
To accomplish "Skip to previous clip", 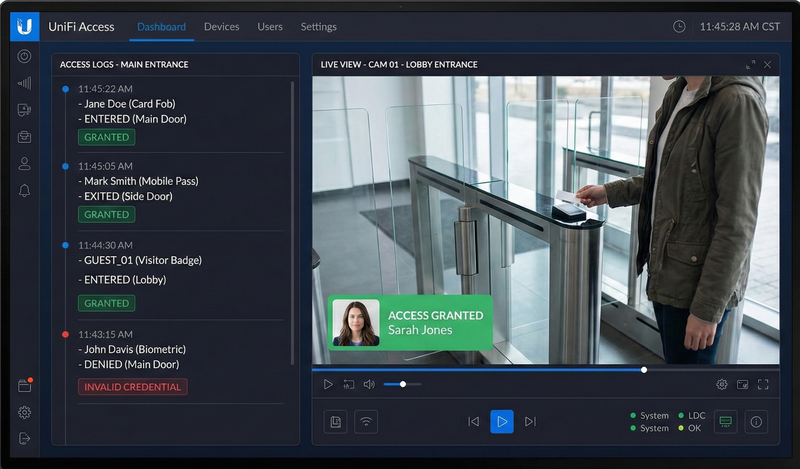I will pos(473,422).
